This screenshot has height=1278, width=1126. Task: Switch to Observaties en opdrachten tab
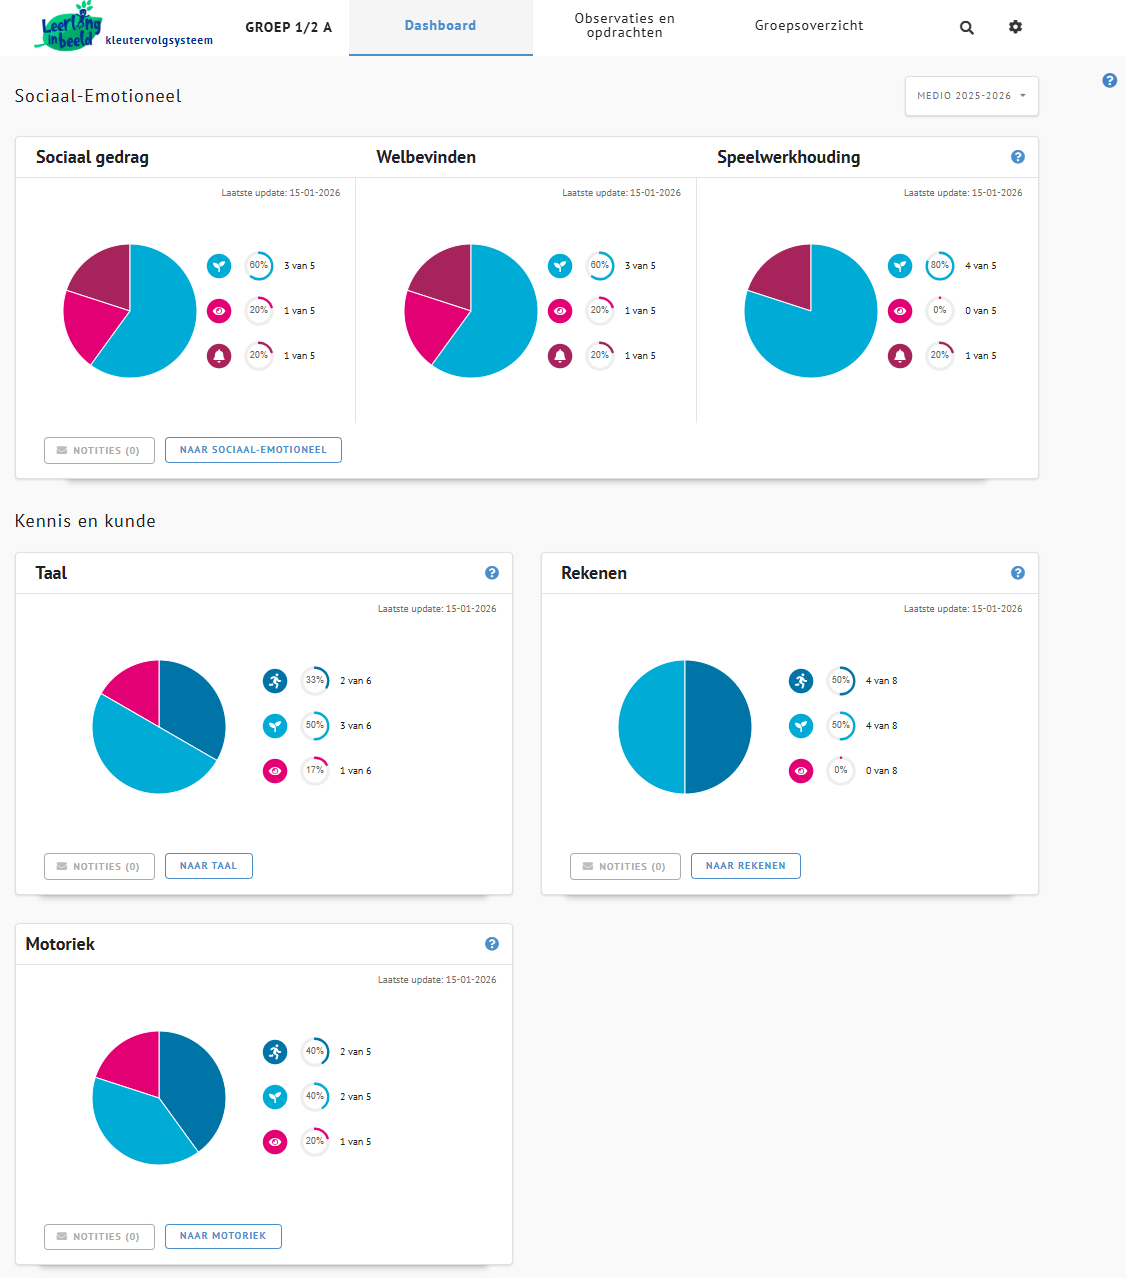(624, 26)
